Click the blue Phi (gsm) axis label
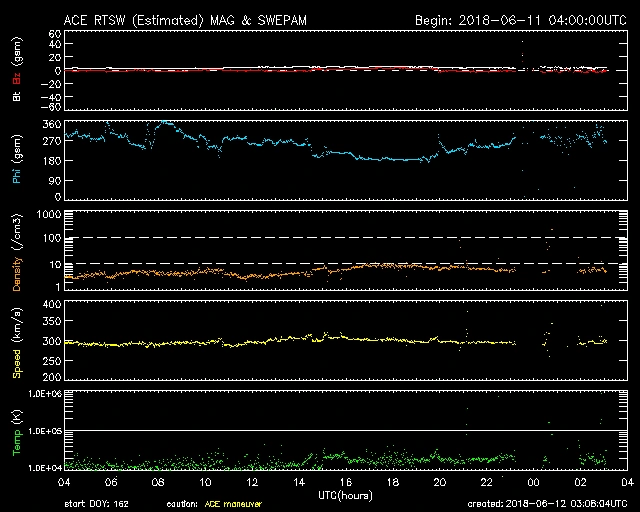The width and height of the screenshot is (640, 512). 15,159
